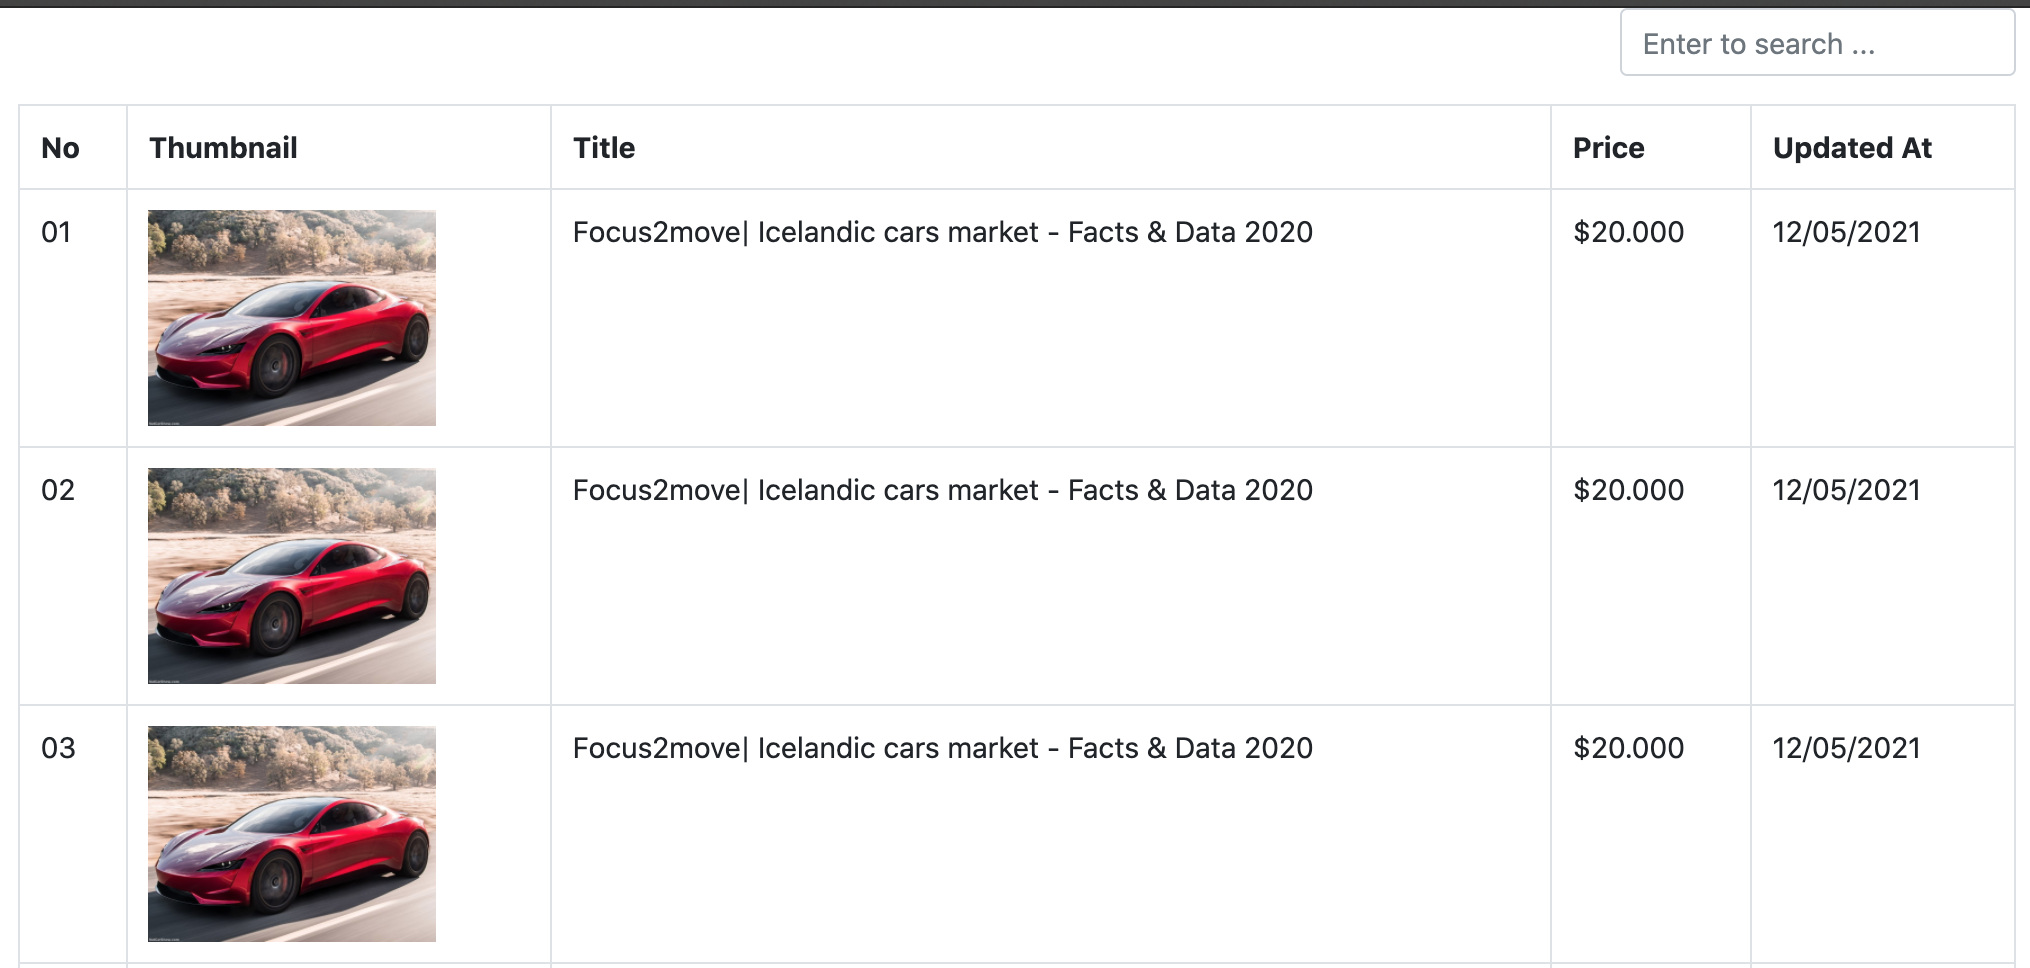2030x968 pixels.
Task: Click the 12/05/2021 date in row 01
Action: tap(1846, 232)
